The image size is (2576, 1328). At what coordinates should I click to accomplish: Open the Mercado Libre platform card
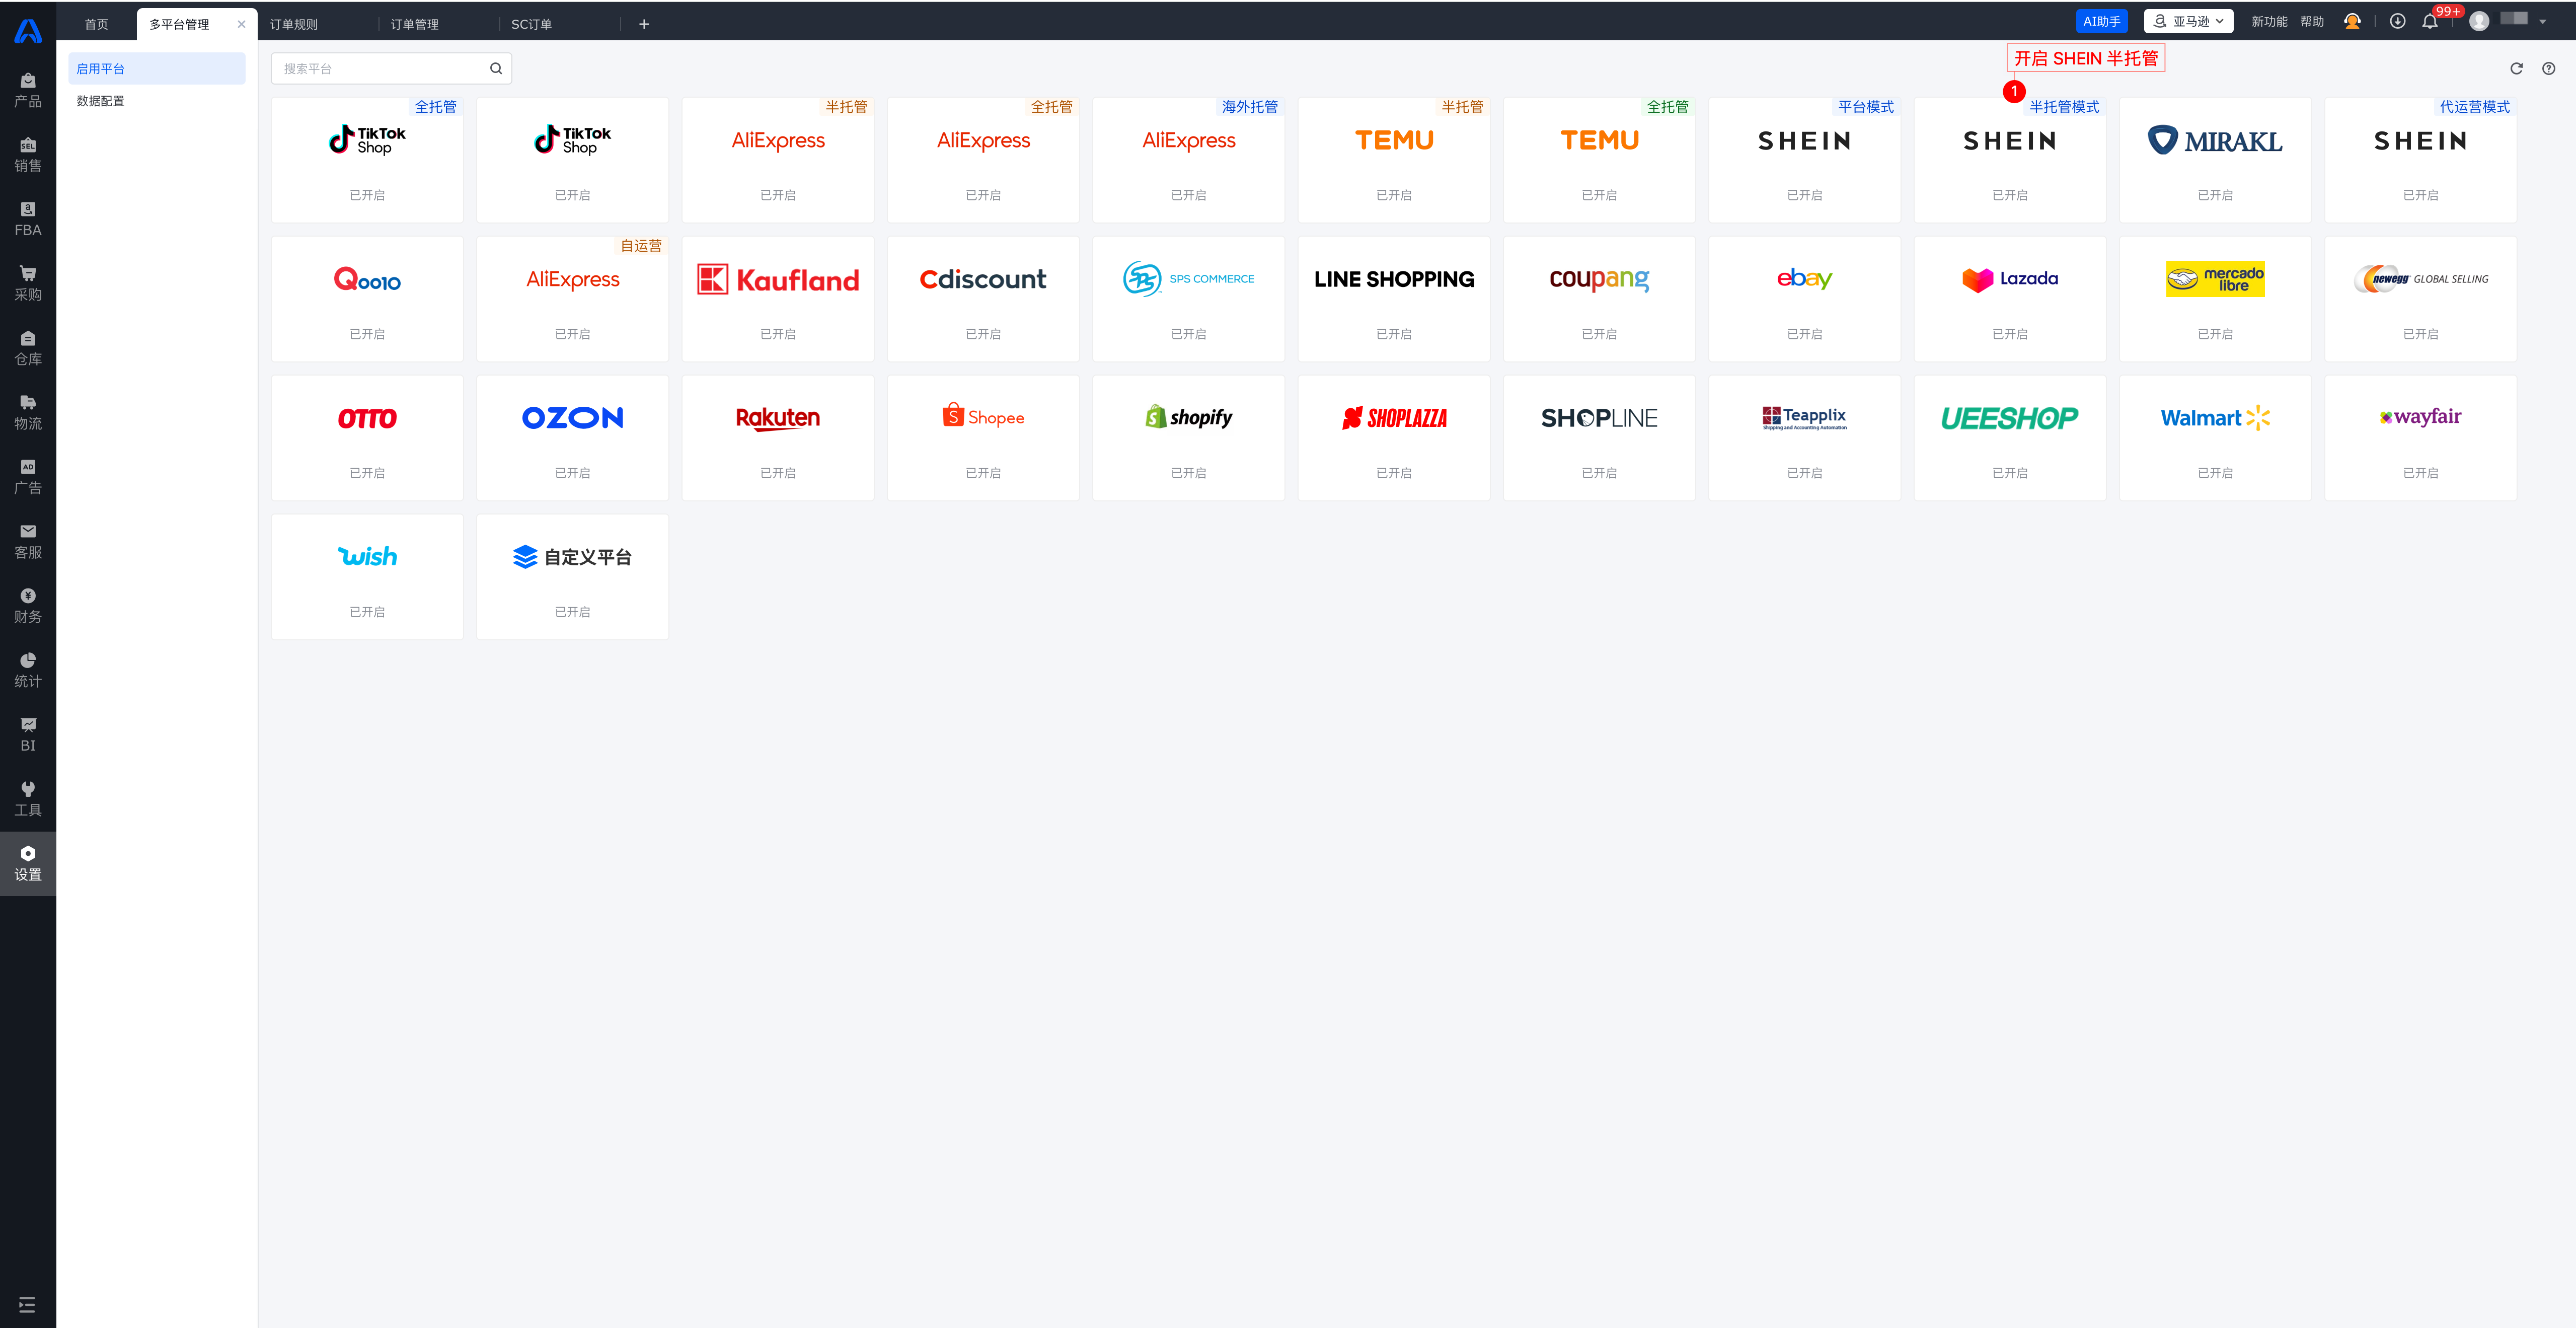point(2215,299)
